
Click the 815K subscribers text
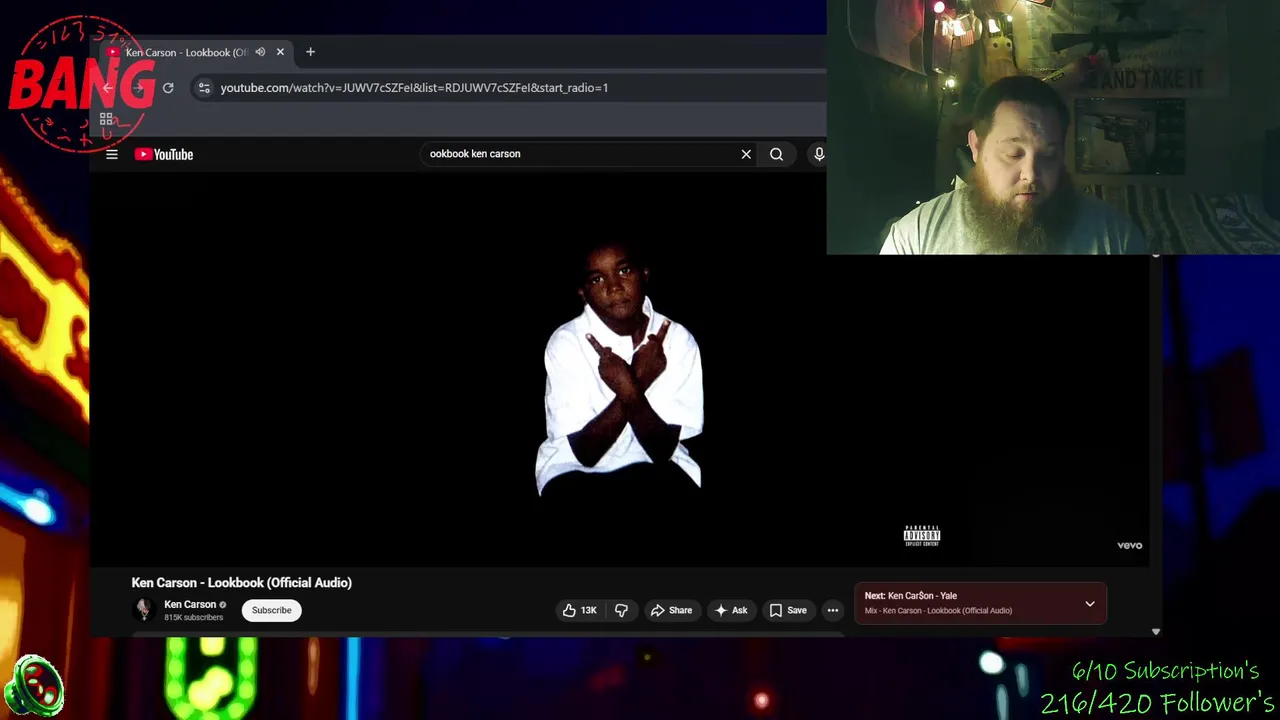coord(194,618)
